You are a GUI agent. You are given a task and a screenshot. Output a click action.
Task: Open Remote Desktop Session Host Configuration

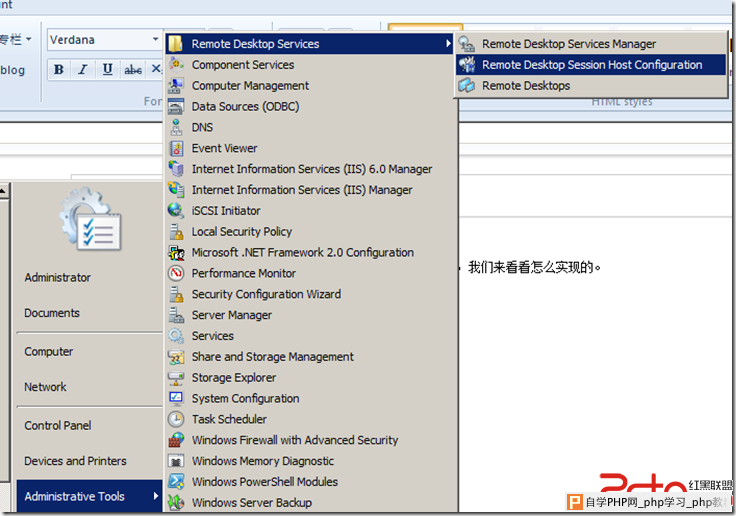point(591,64)
